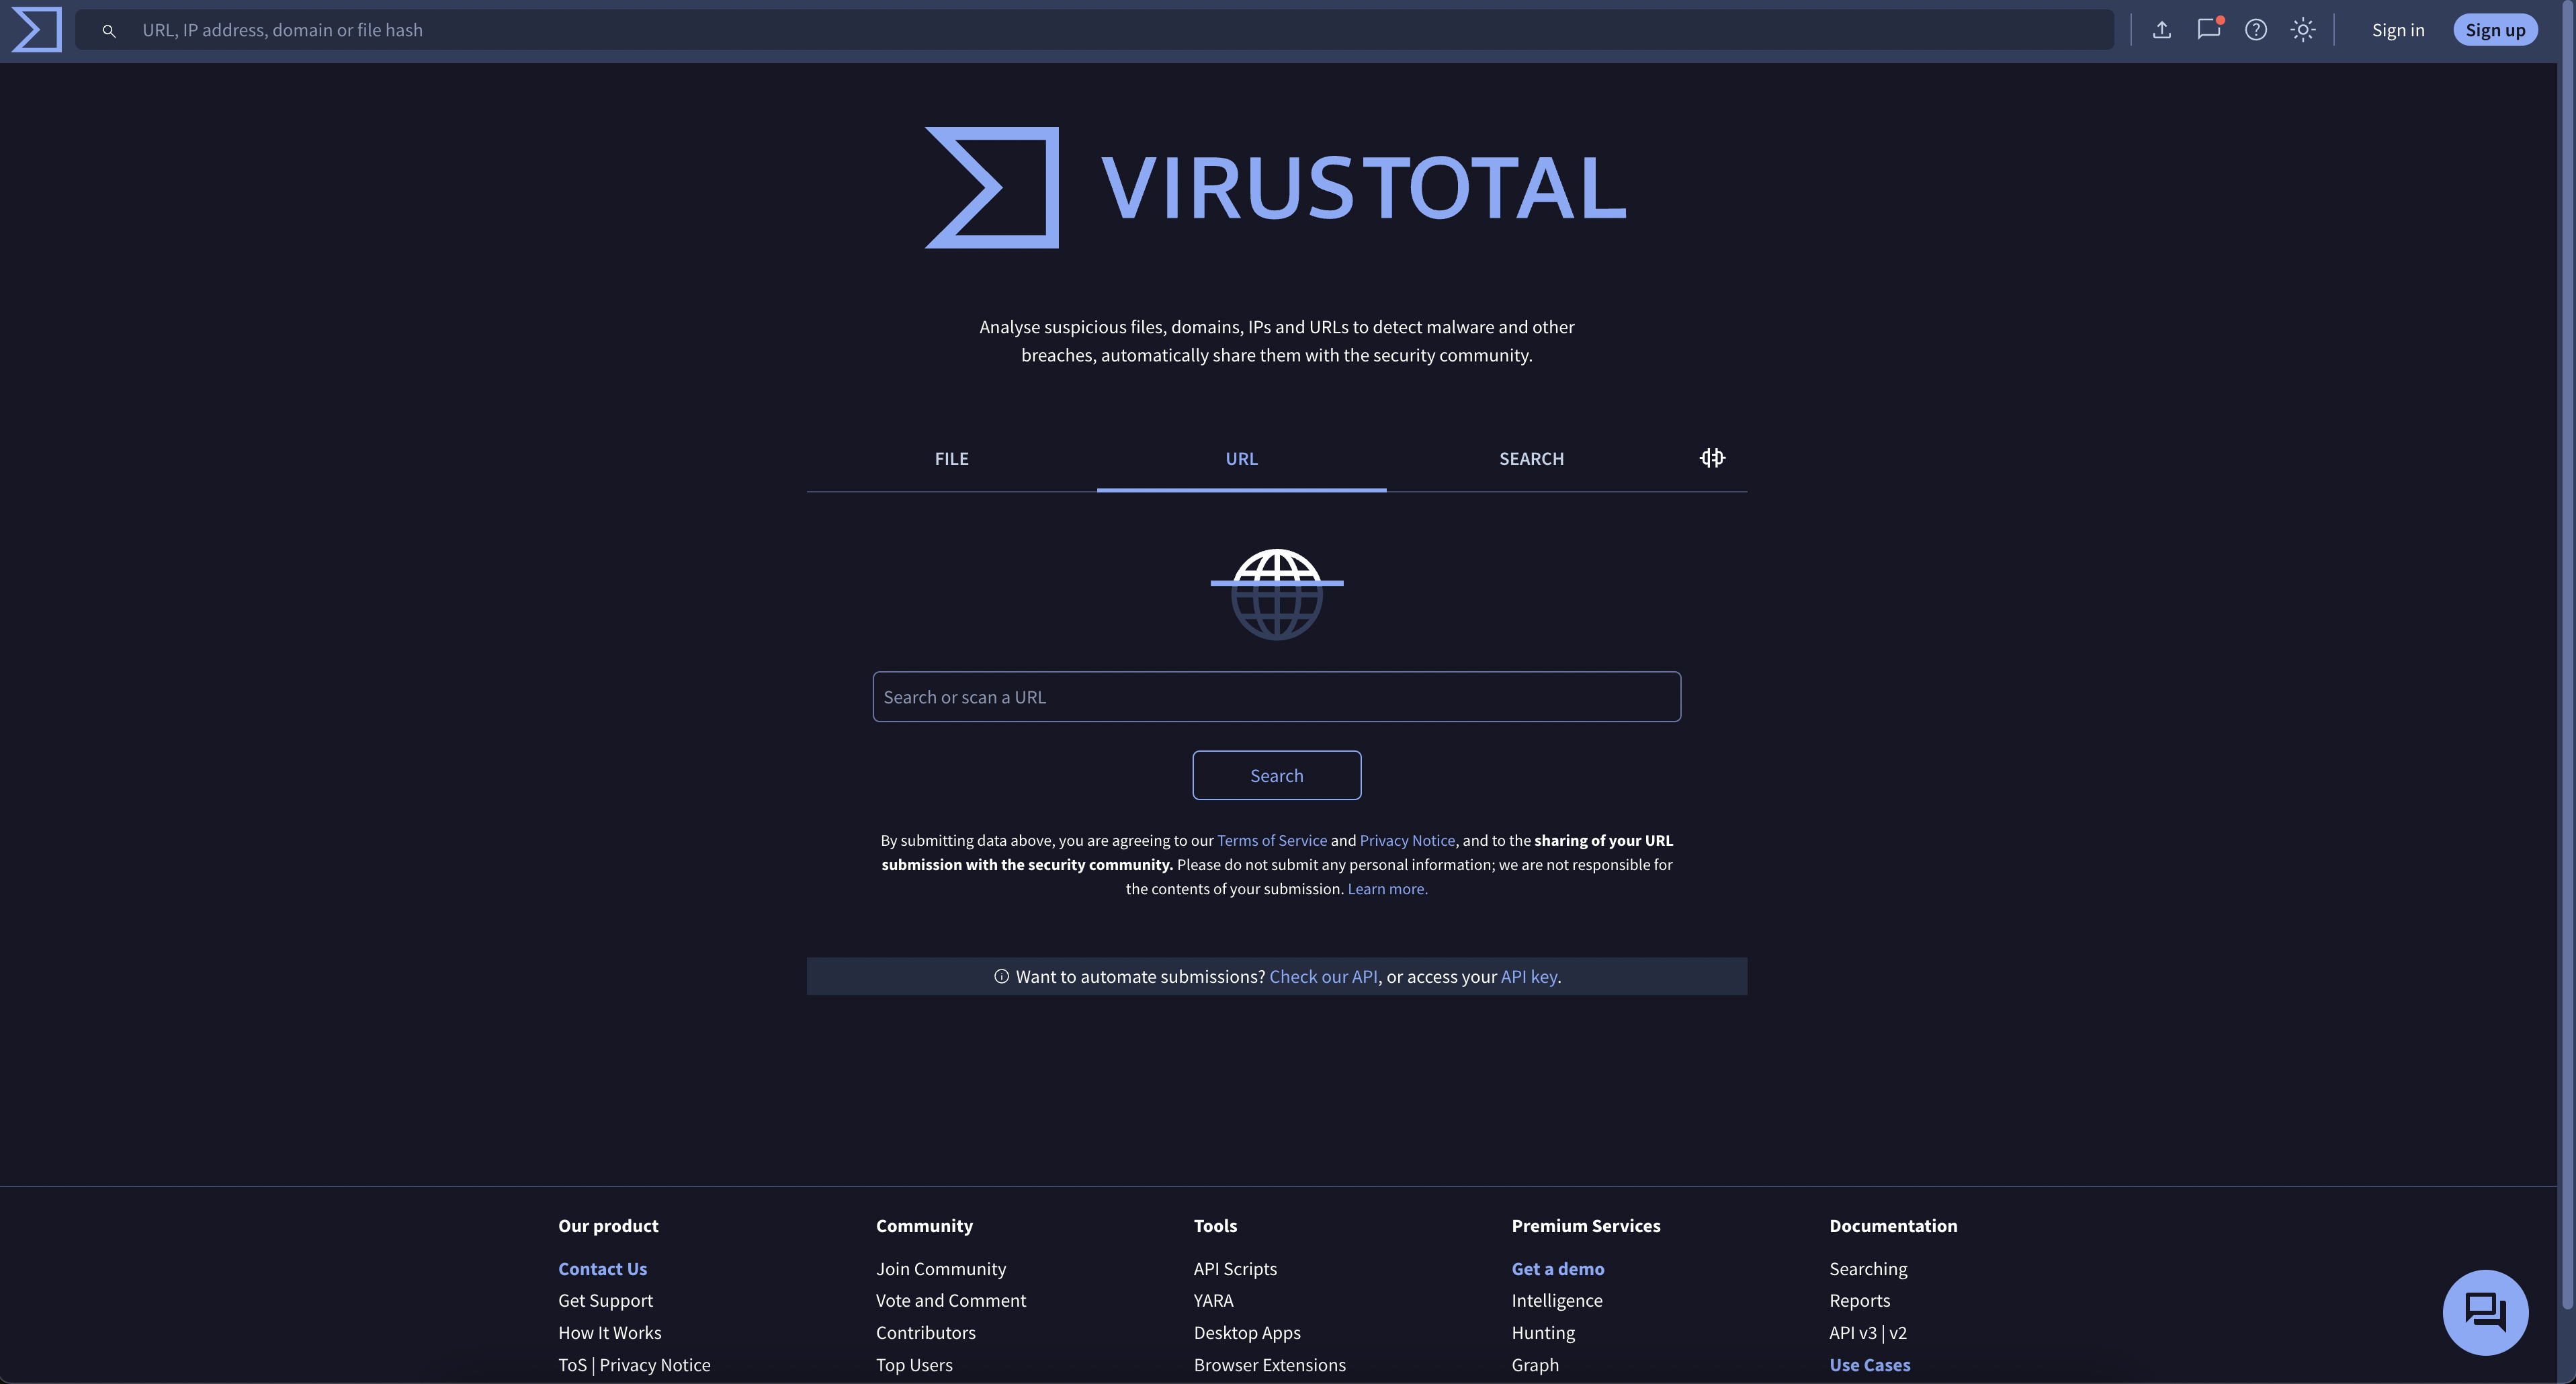Click the monitor icon next to the SEARCH tab

[x=1712, y=458]
